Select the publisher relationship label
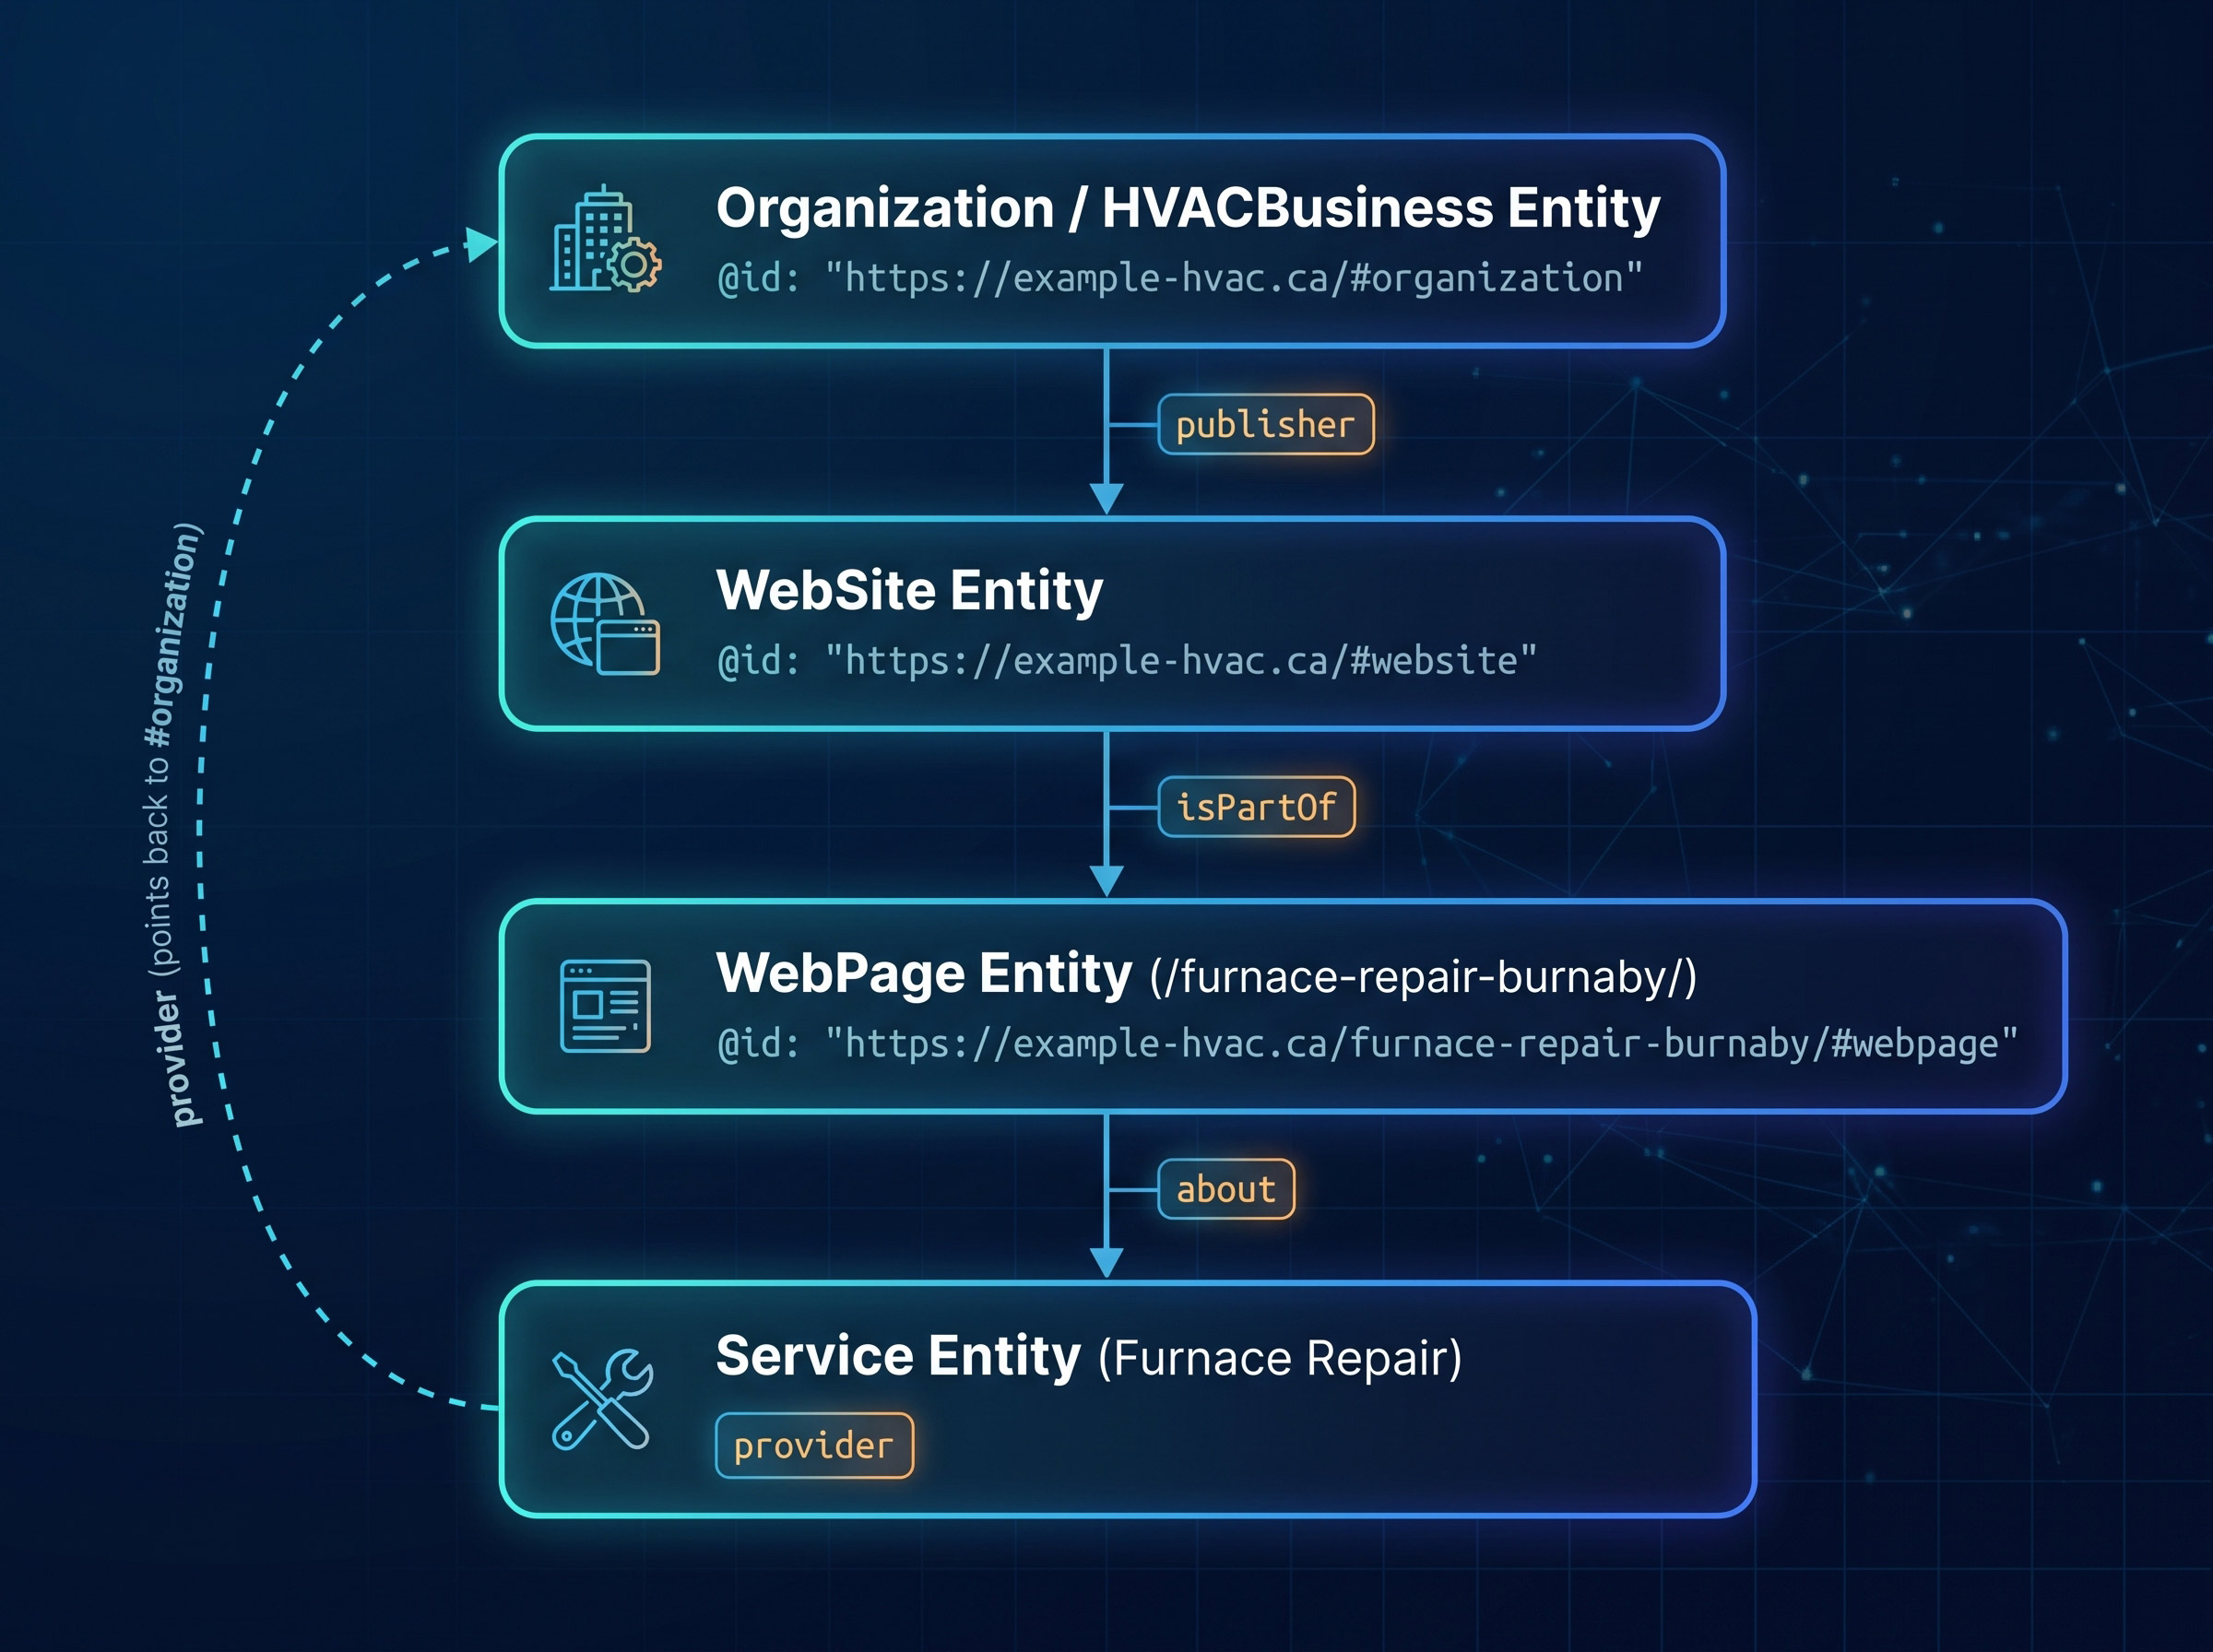Image resolution: width=2213 pixels, height=1652 pixels. pos(1265,425)
